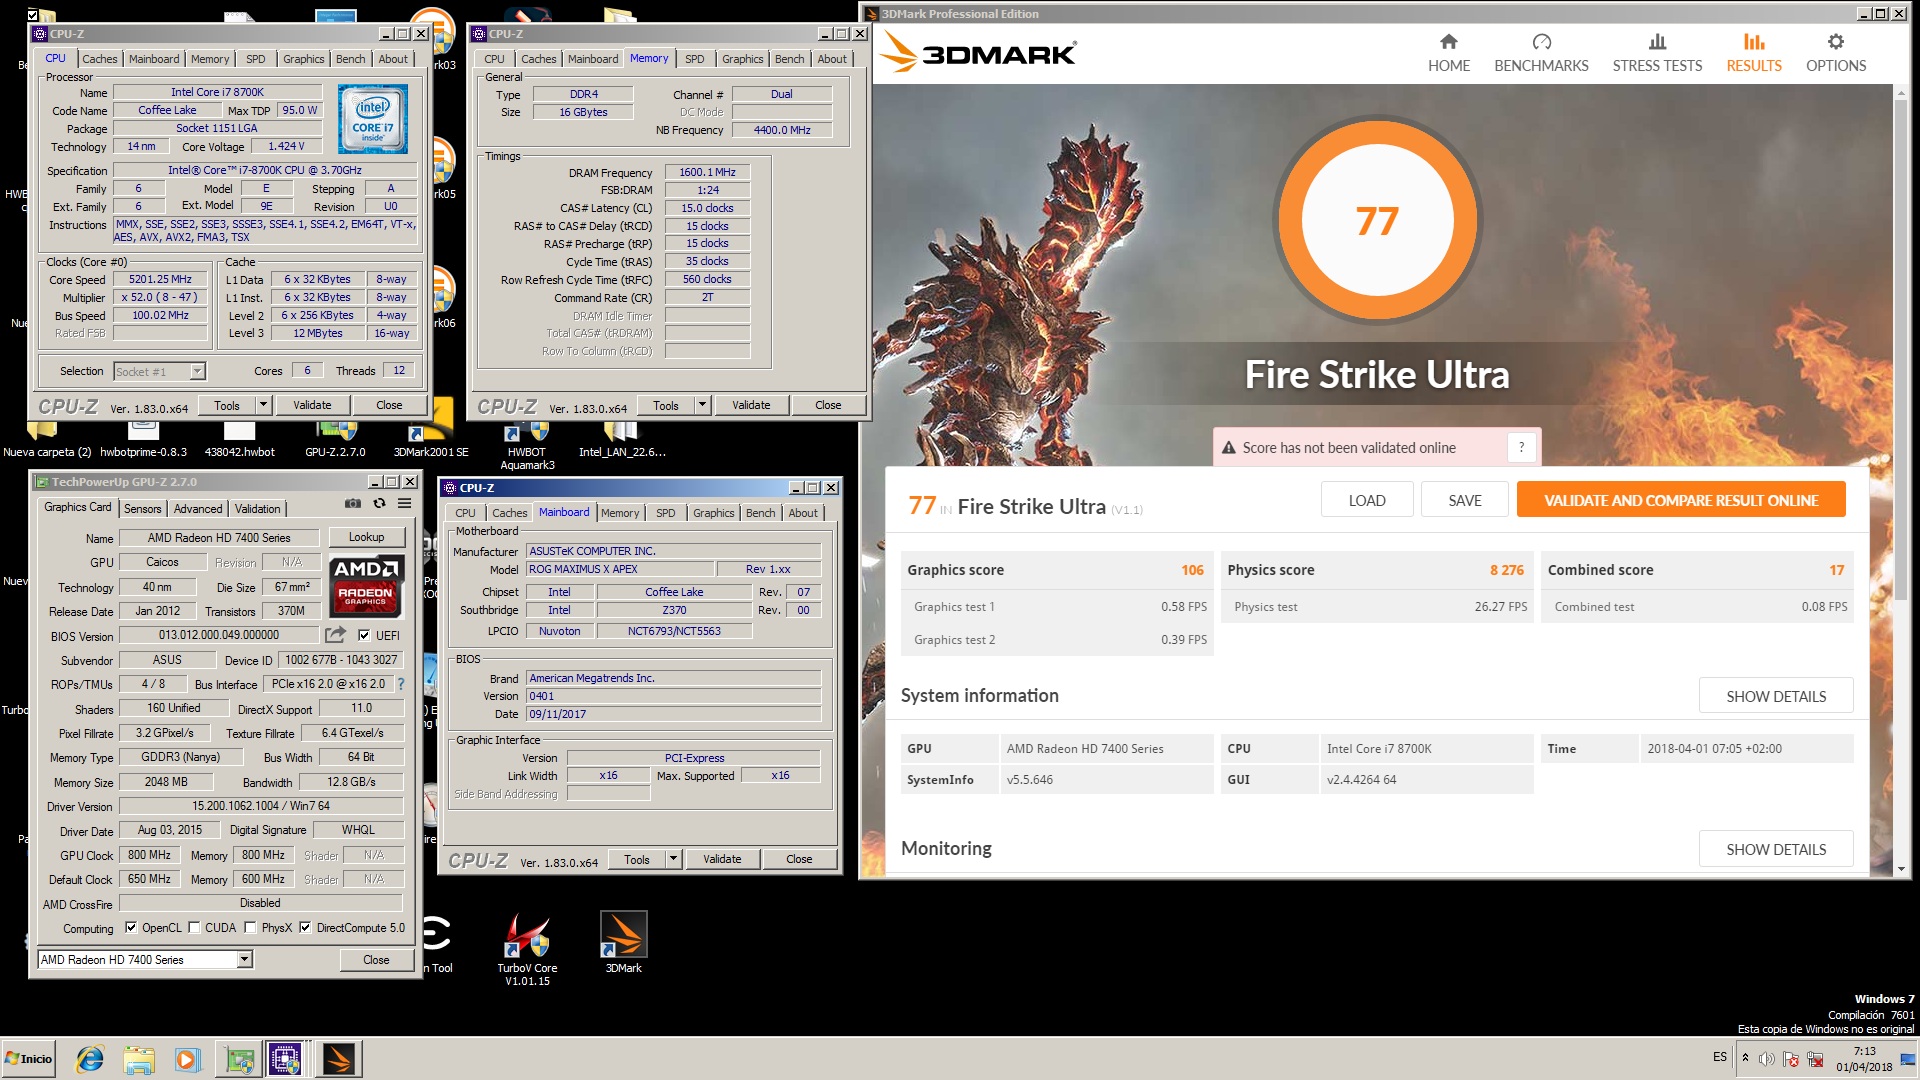Click the 3DMark vertical scrollbar down arrow
The image size is (1920, 1080).
pyautogui.click(x=1901, y=869)
